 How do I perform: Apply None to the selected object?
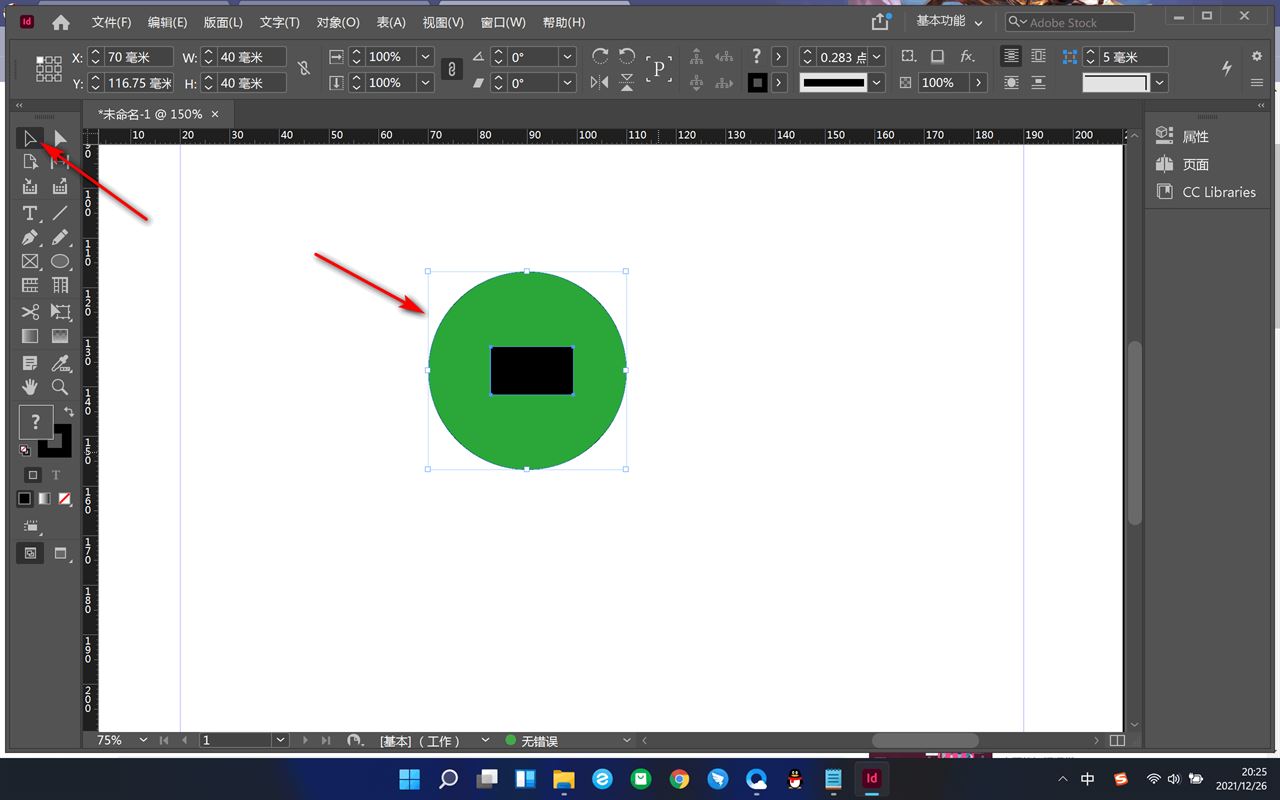click(64, 498)
